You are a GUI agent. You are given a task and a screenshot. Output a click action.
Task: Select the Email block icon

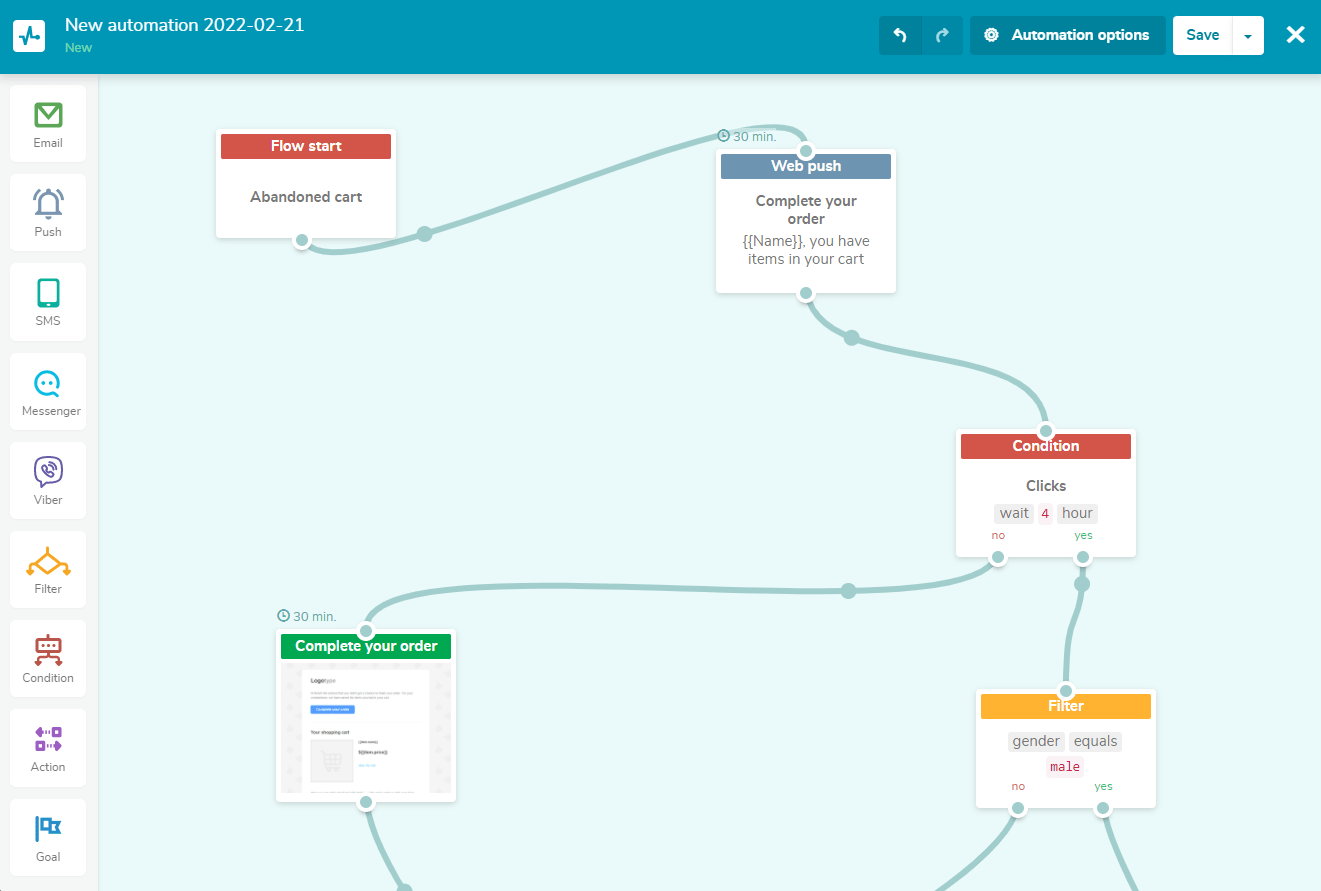click(x=48, y=115)
